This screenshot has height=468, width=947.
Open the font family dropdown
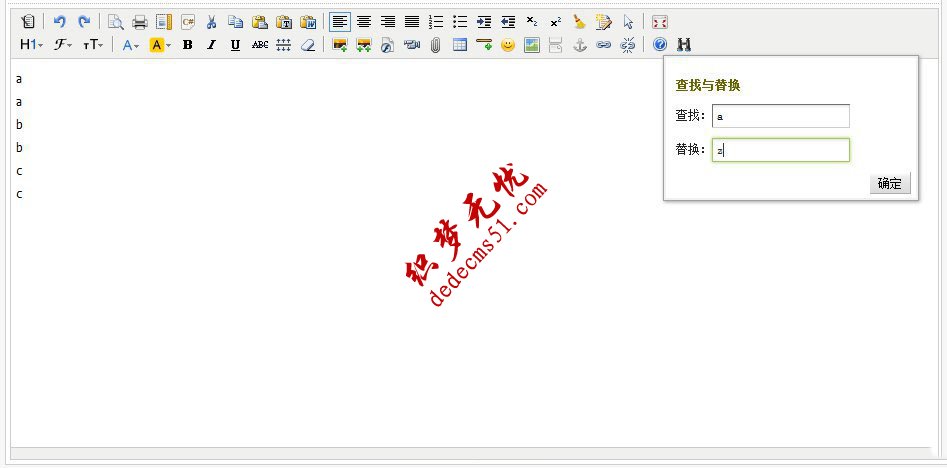(x=63, y=45)
